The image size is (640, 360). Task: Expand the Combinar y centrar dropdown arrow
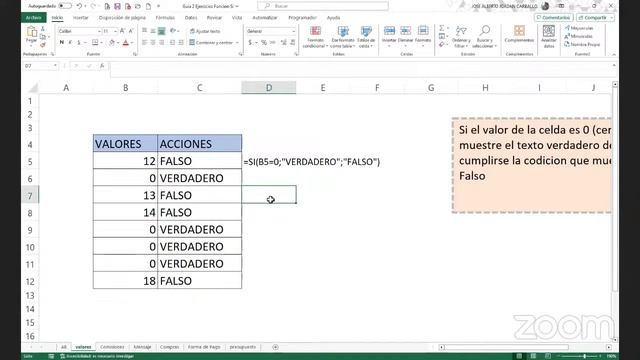(x=237, y=42)
